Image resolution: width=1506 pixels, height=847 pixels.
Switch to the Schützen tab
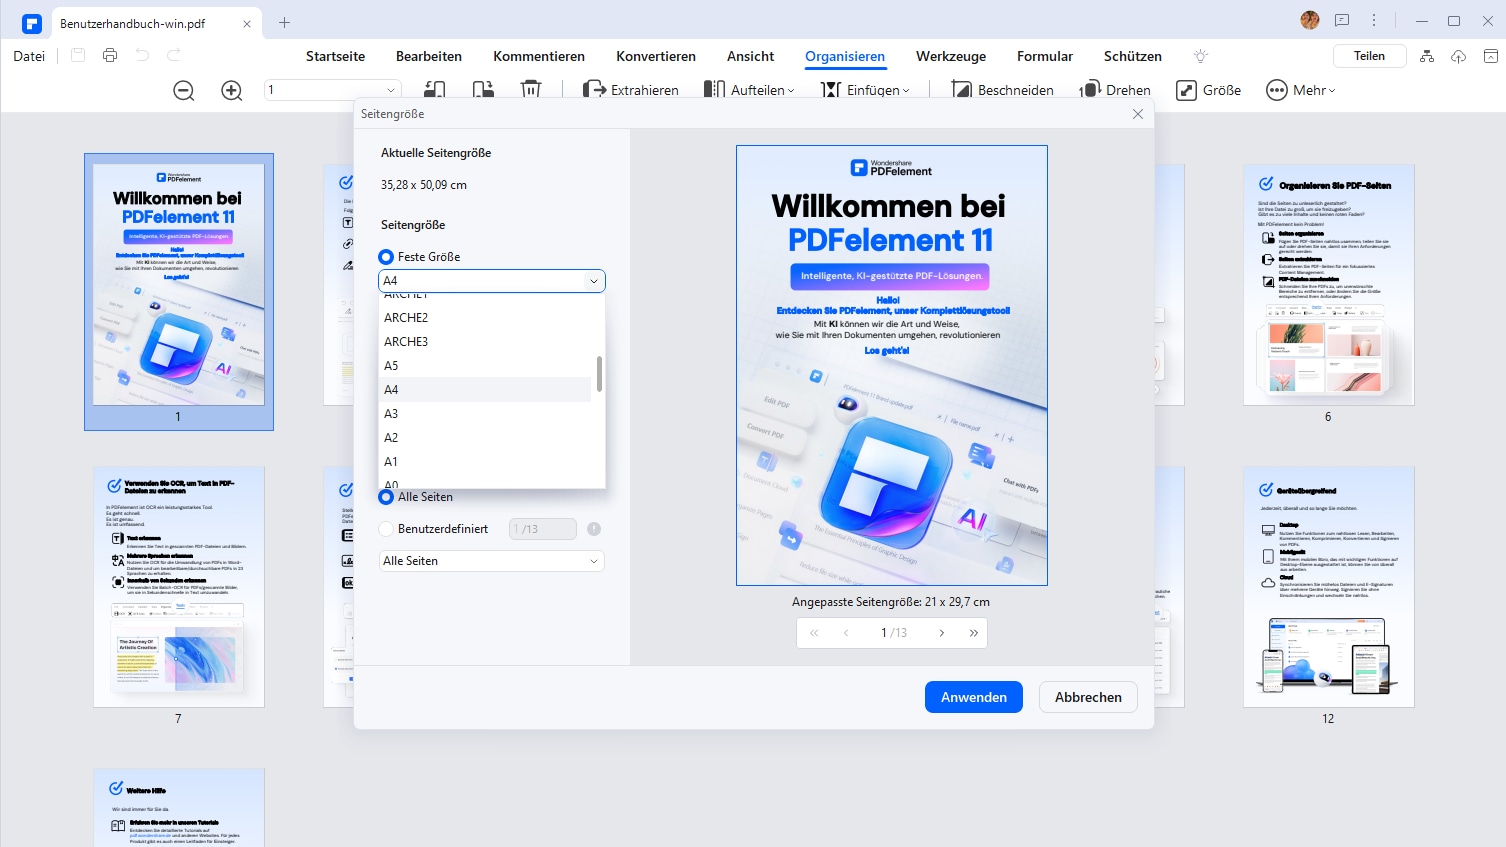pyautogui.click(x=1133, y=56)
